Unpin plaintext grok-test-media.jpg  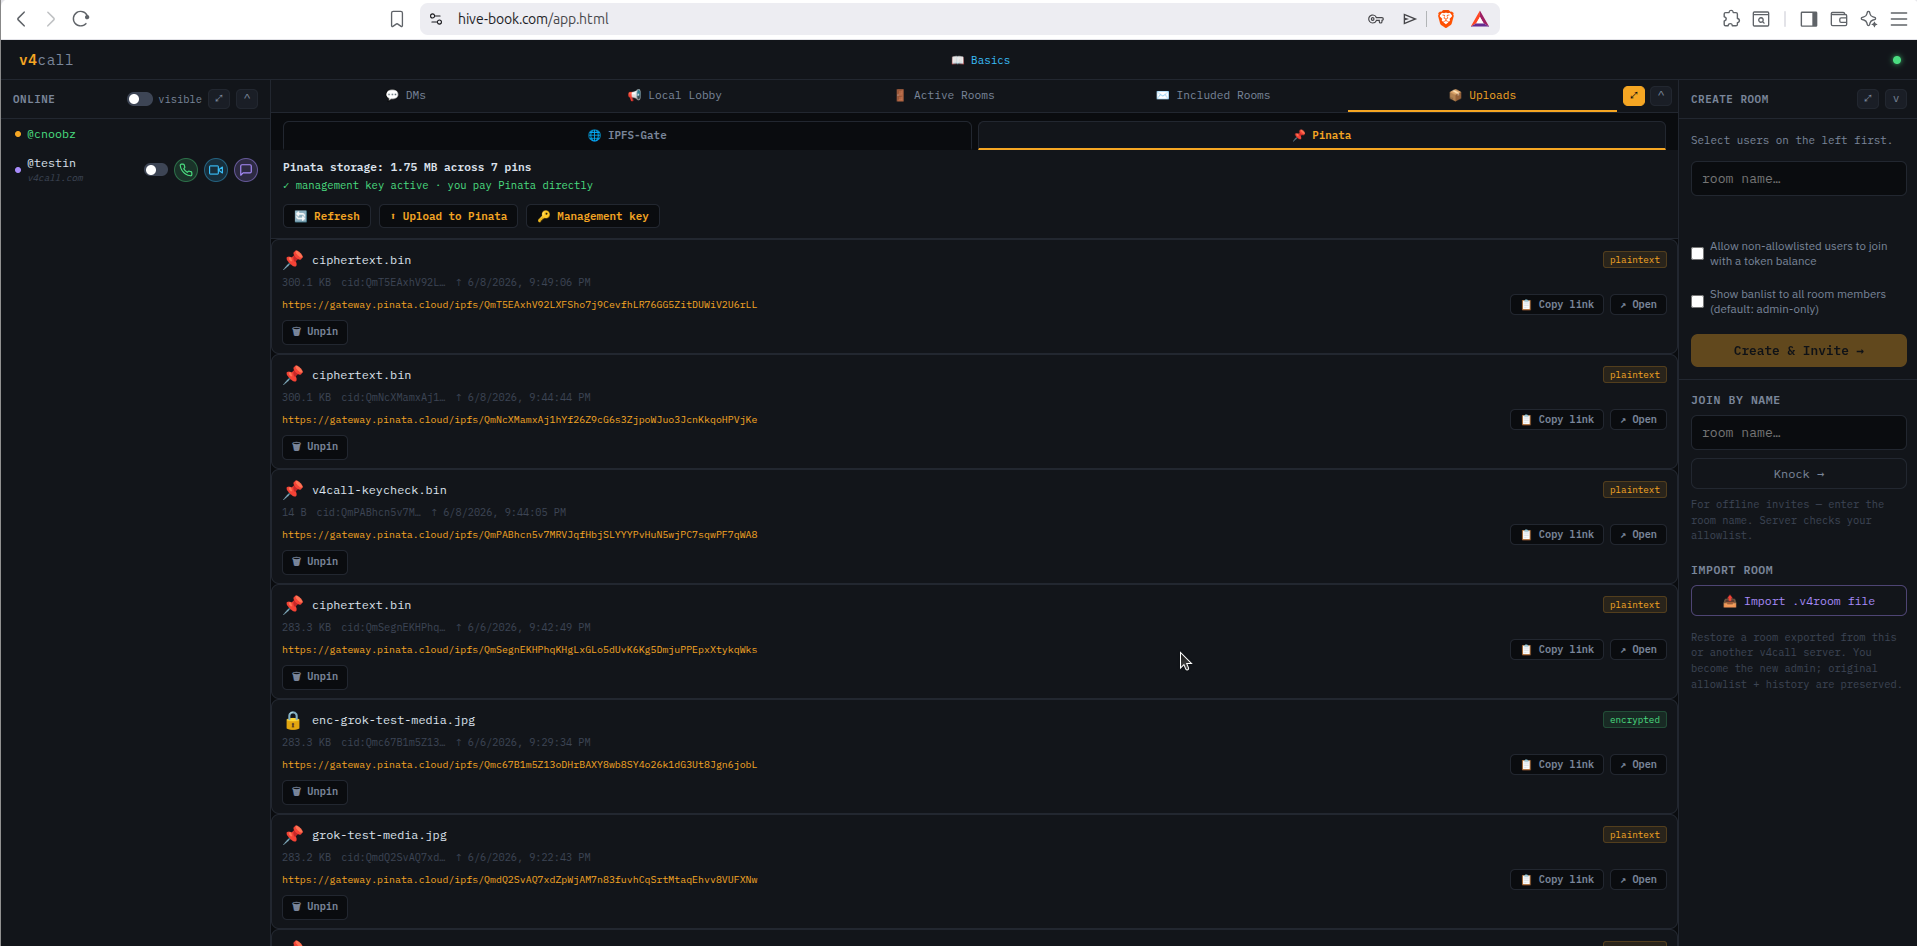315,907
